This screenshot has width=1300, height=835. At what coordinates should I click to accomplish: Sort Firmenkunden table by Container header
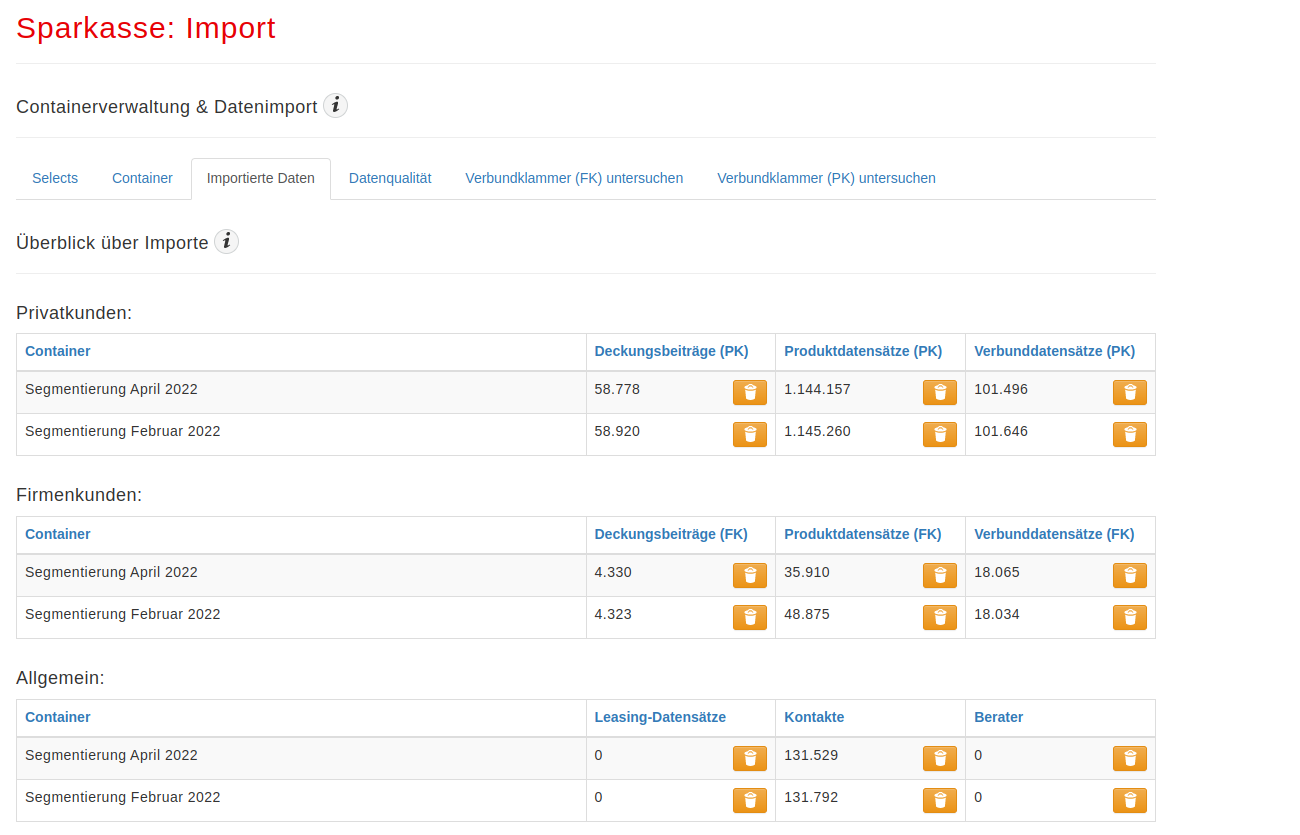click(58, 534)
